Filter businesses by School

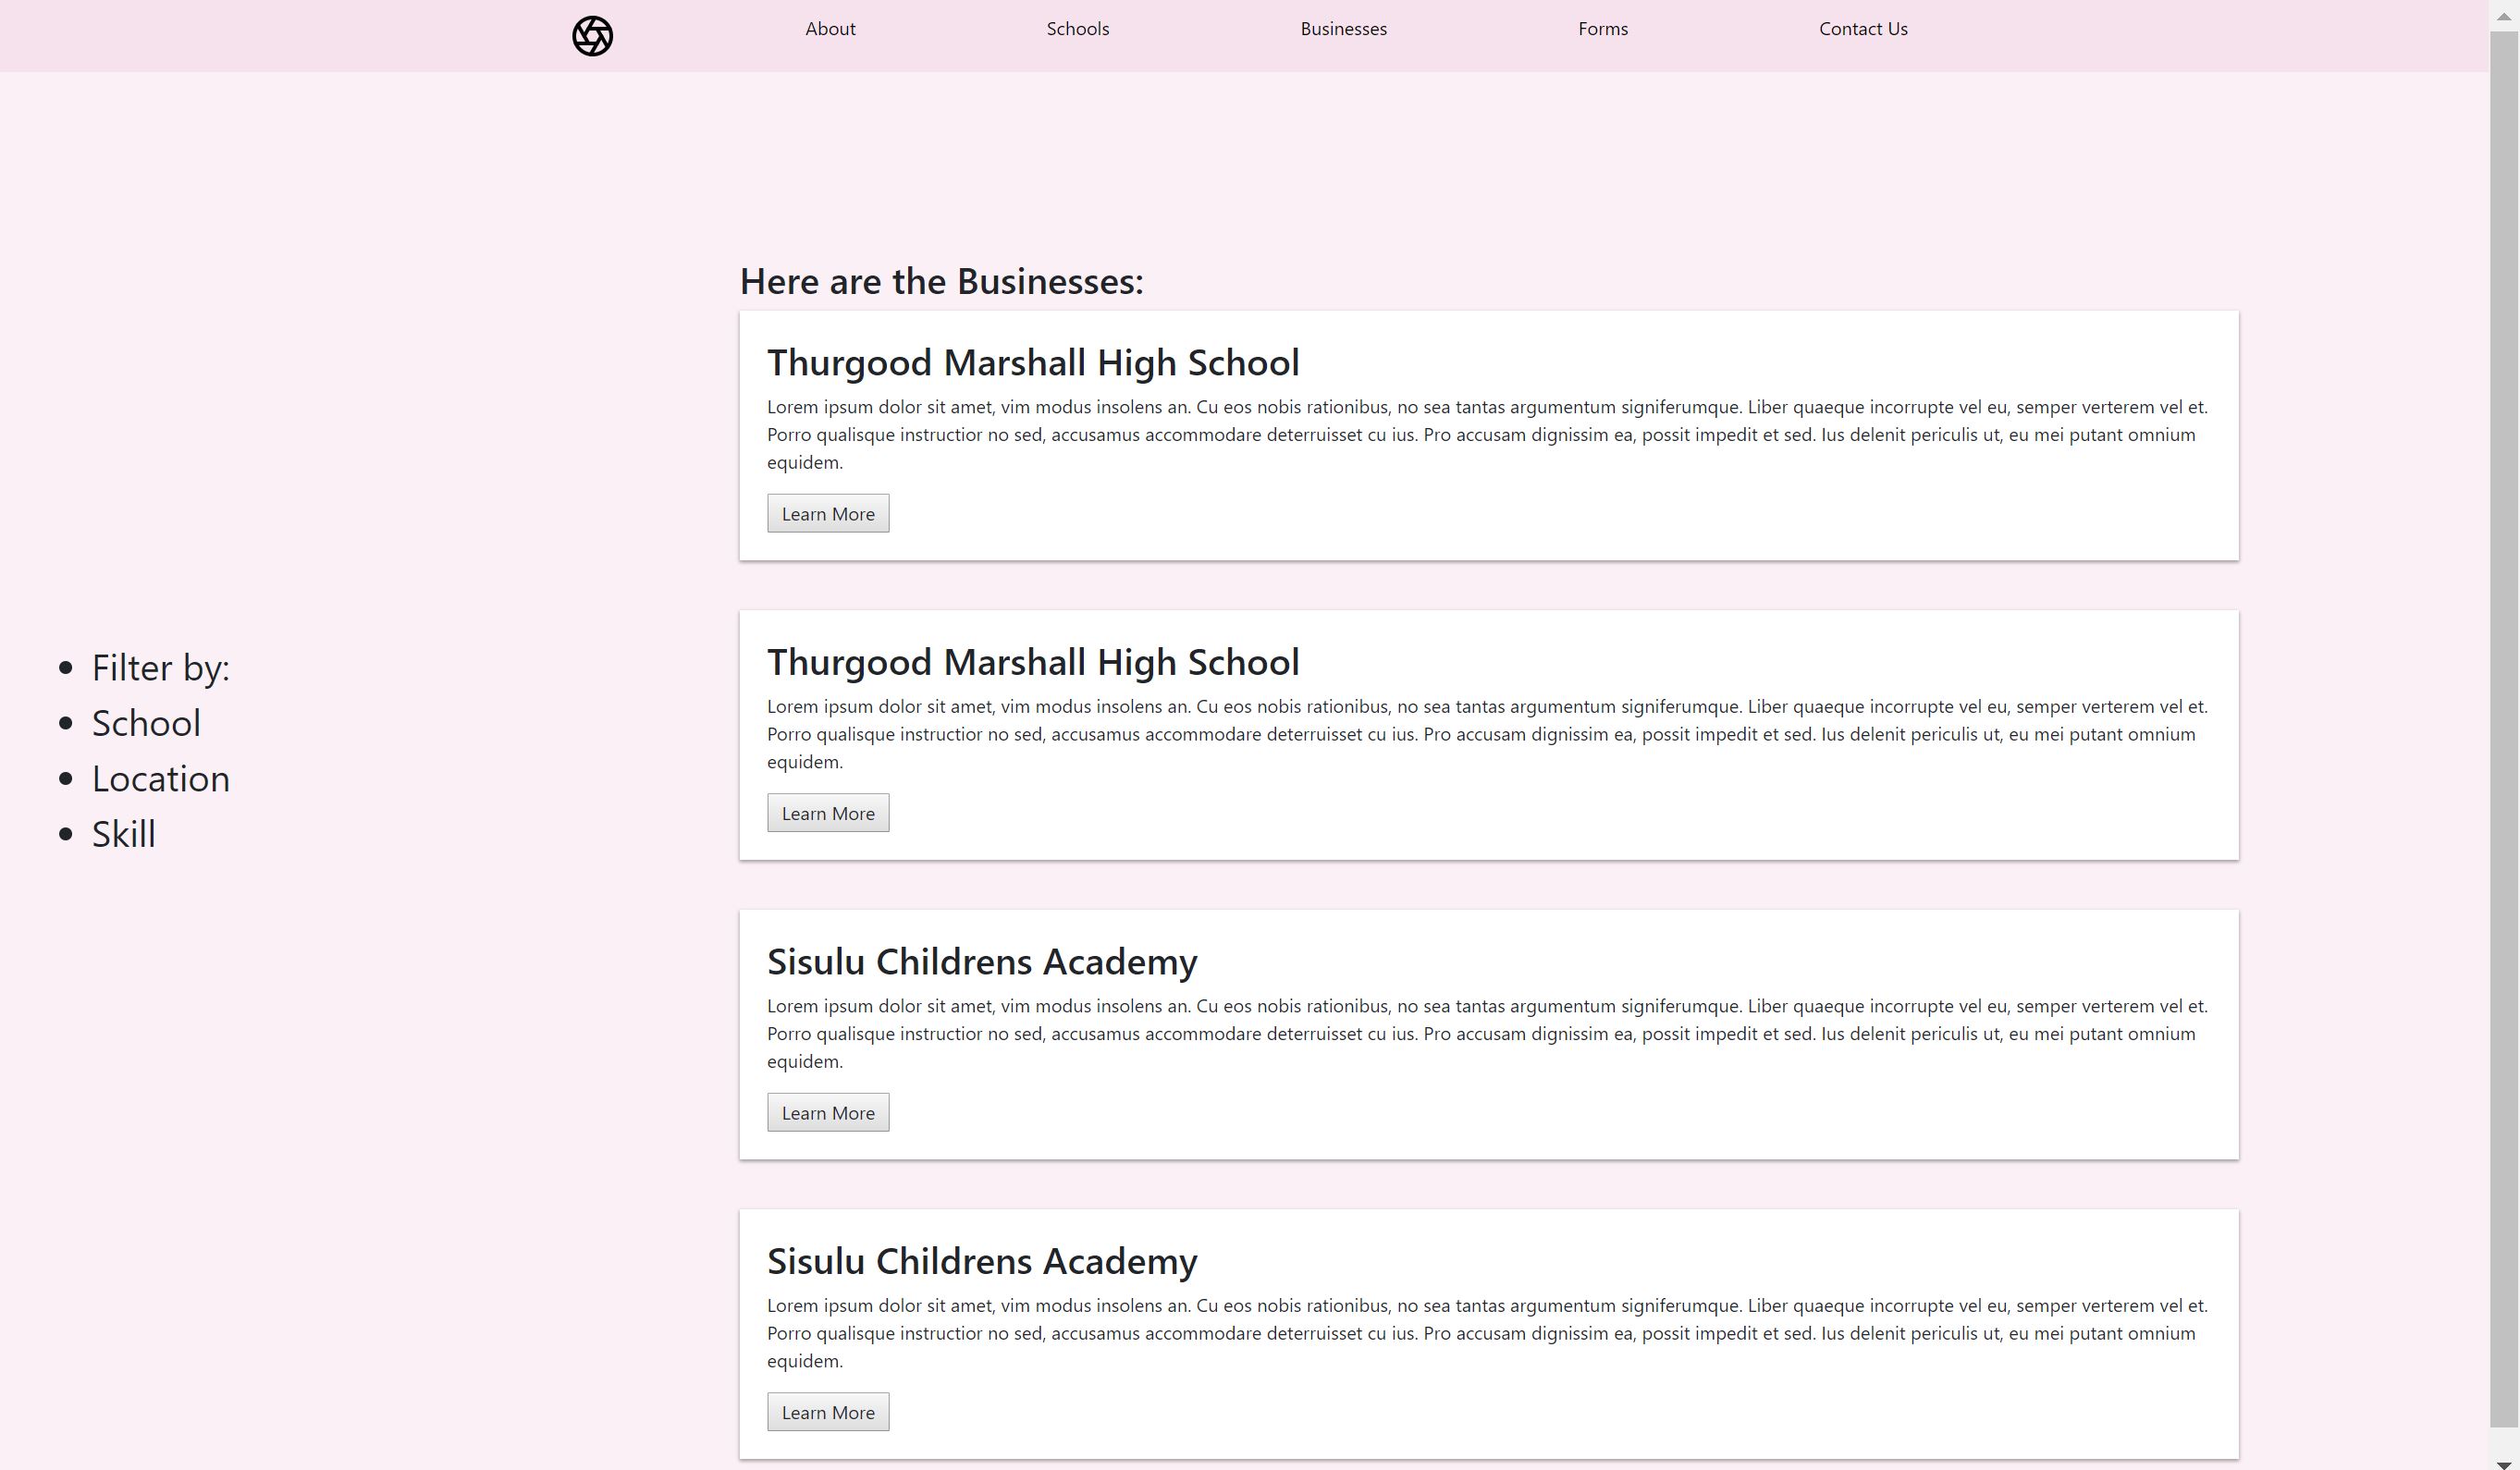146,723
